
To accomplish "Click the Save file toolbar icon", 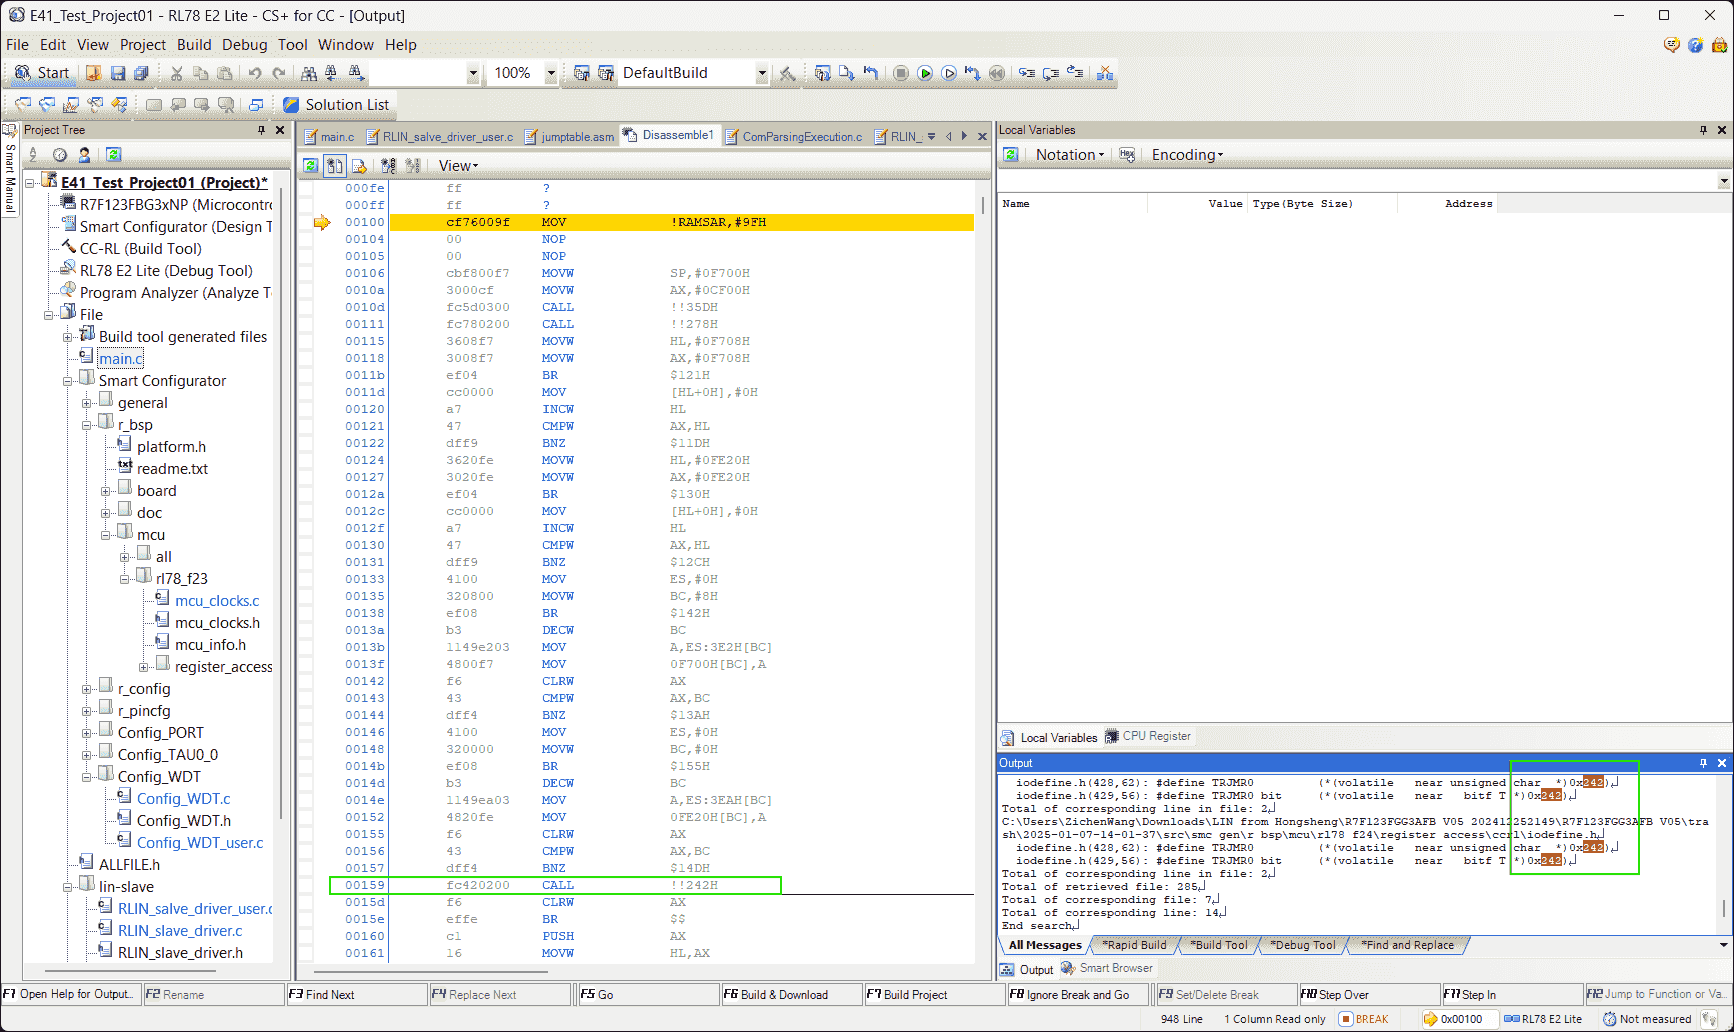I will point(118,73).
